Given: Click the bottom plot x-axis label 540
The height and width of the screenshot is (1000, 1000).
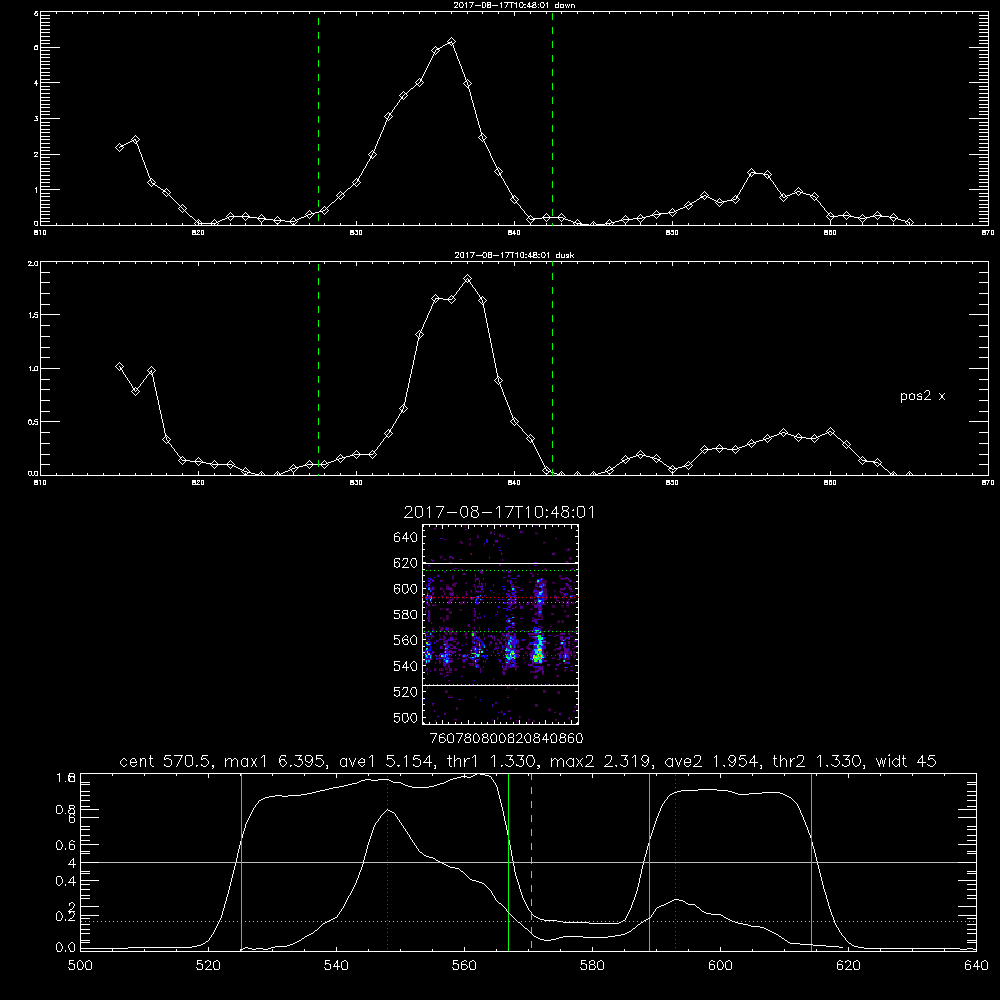Looking at the screenshot, I should 336,966.
